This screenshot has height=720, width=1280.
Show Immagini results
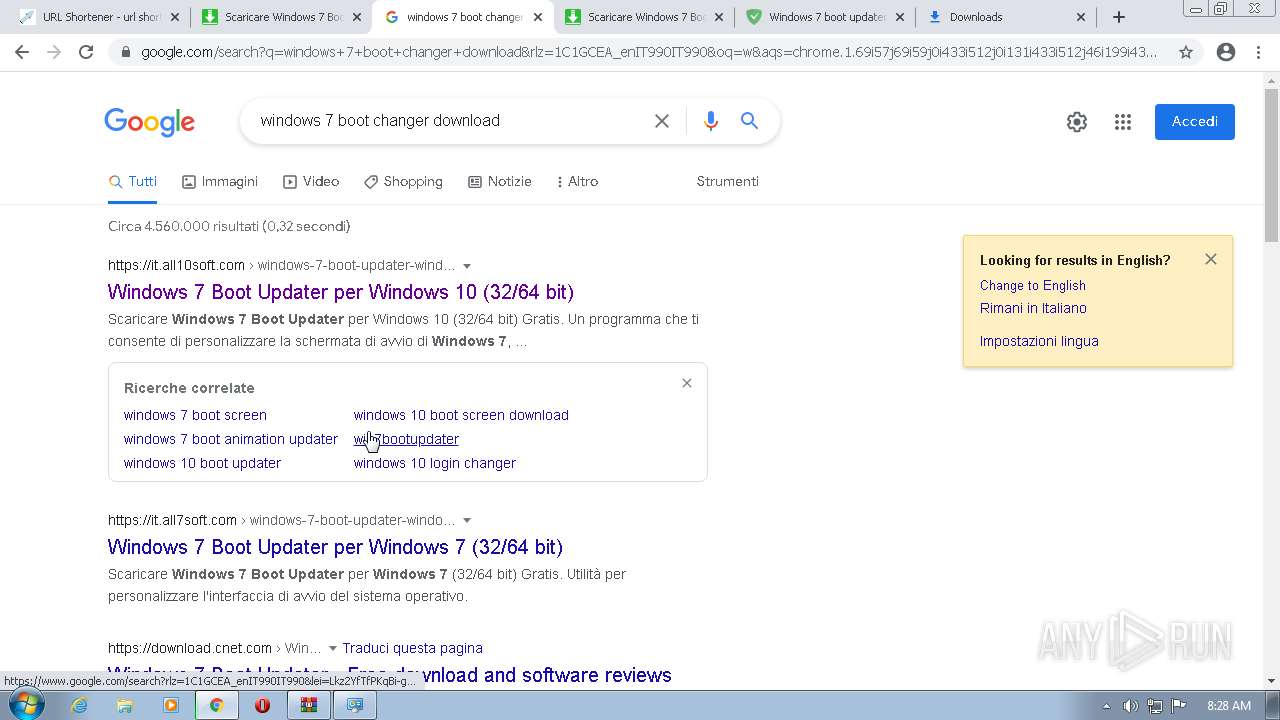pyautogui.click(x=220, y=182)
